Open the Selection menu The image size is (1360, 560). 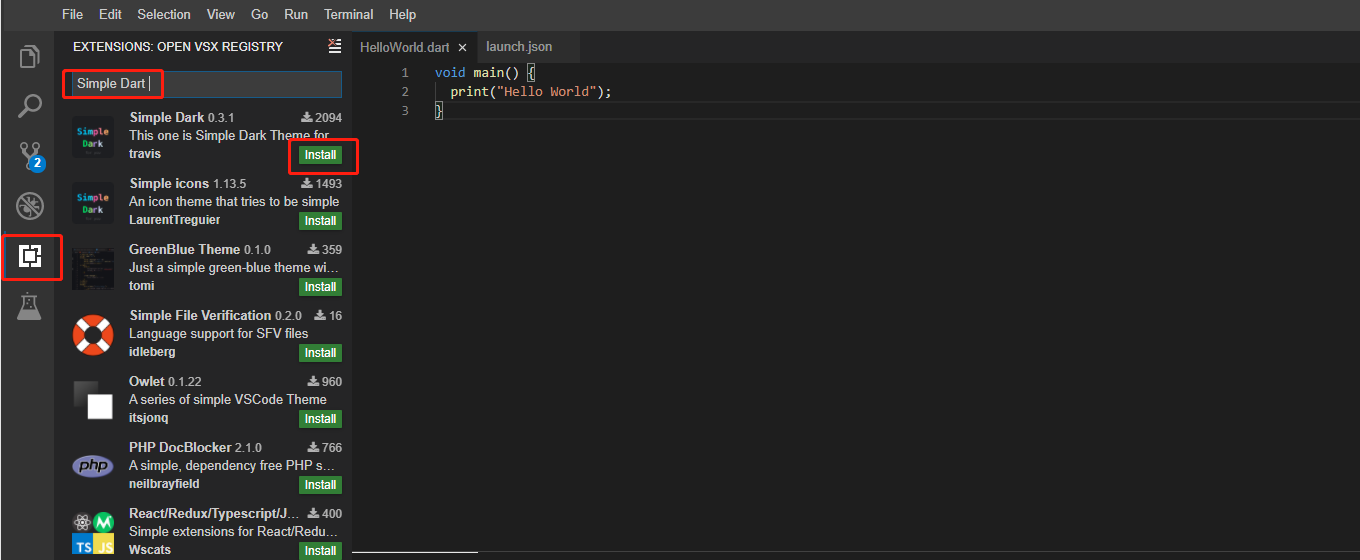(164, 14)
